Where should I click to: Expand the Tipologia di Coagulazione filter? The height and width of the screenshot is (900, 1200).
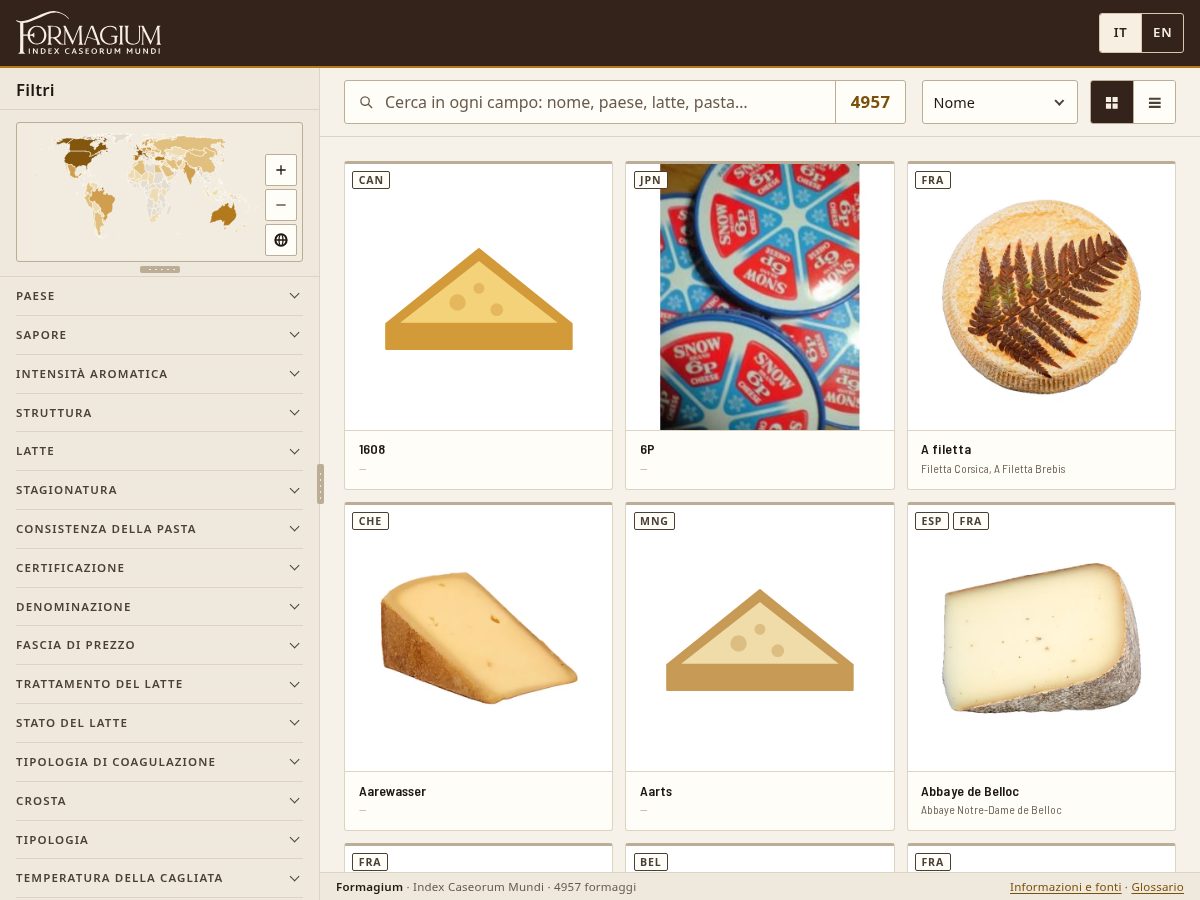pyautogui.click(x=159, y=762)
